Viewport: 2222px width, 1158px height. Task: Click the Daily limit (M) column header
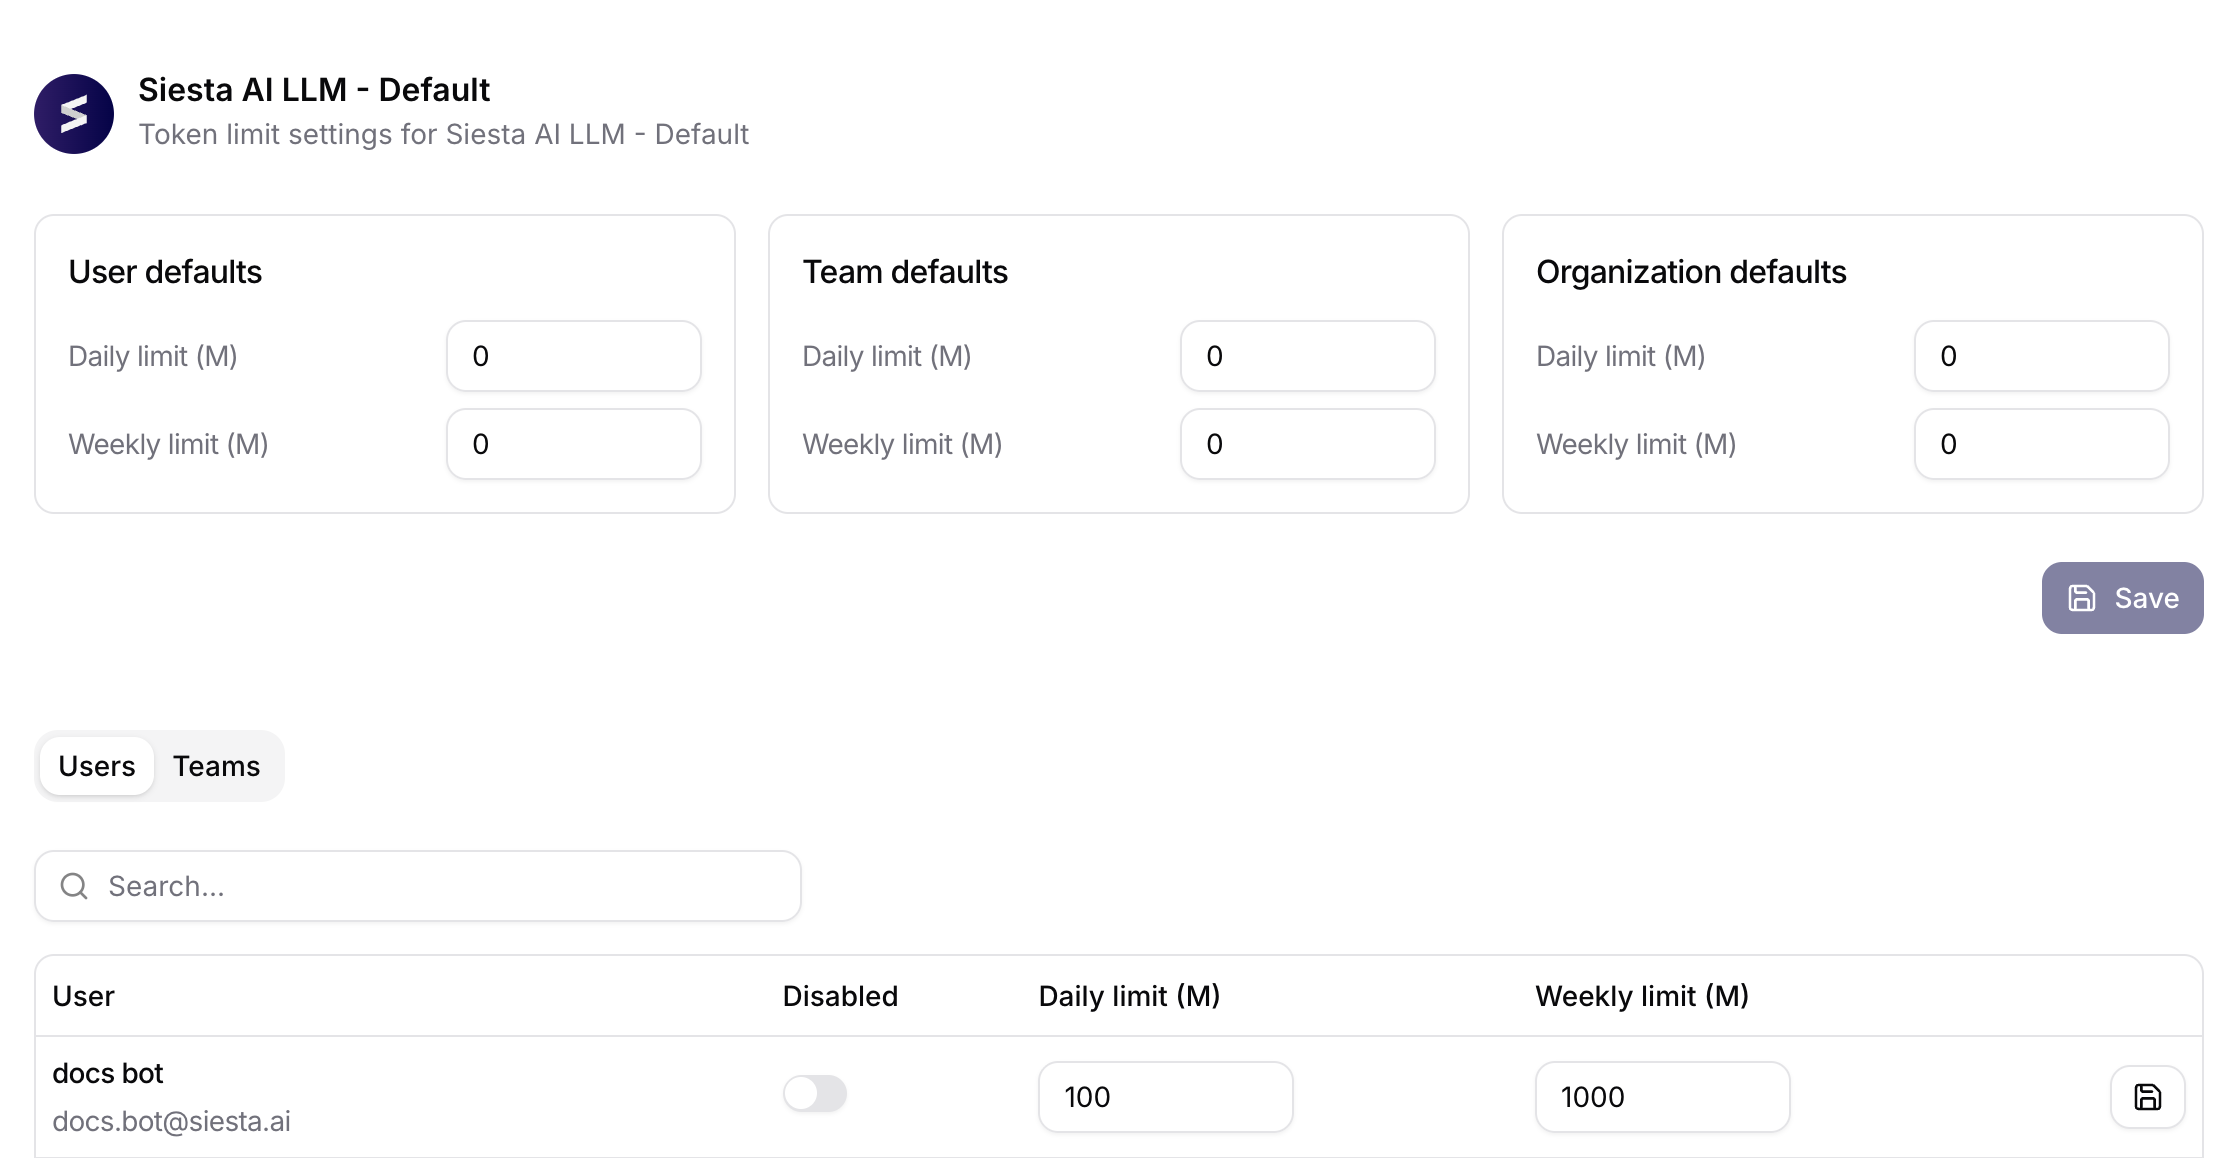[1129, 996]
